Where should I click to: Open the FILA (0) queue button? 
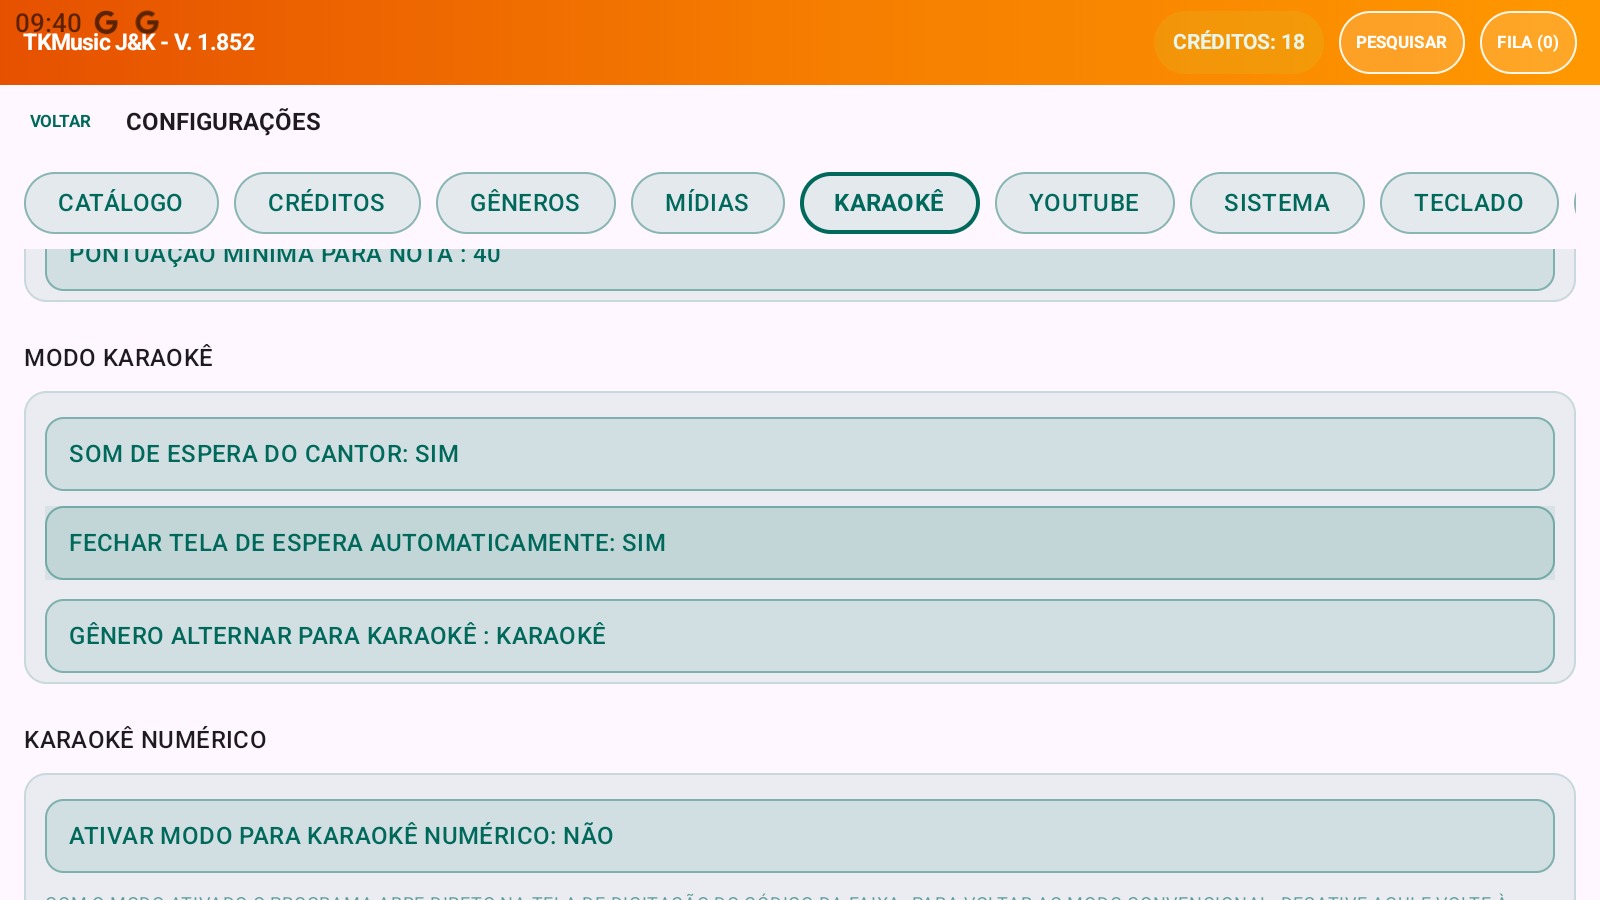pos(1528,42)
